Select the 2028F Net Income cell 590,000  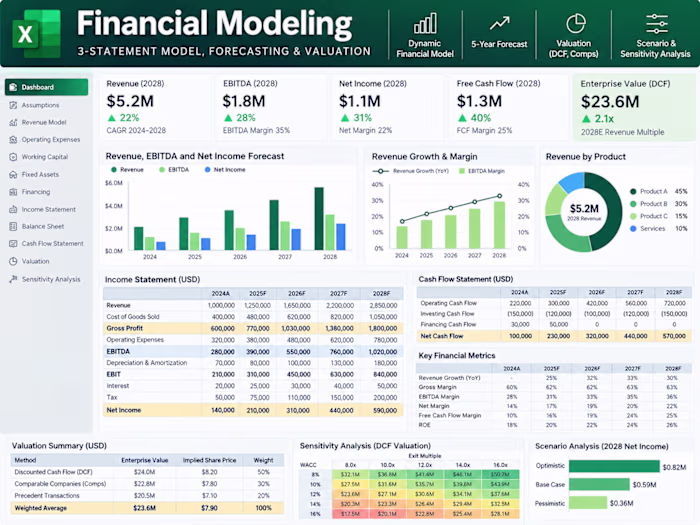385,410
